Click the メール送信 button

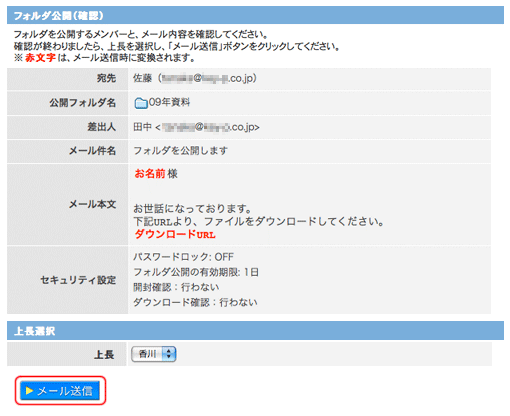click(60, 390)
